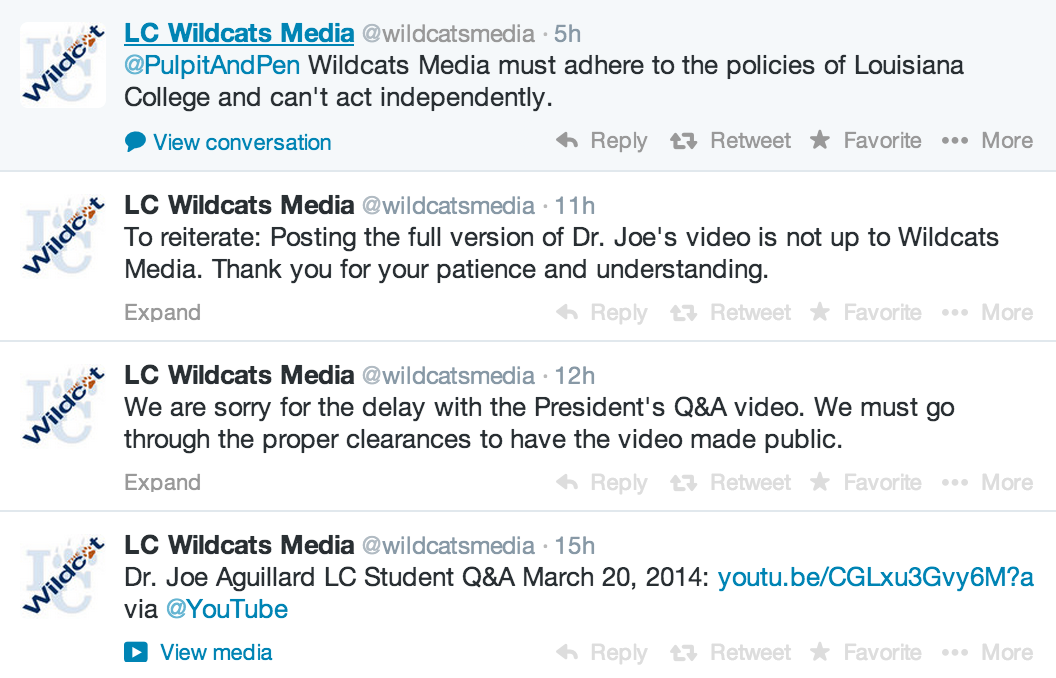Expand the 11h tweet about Dr. Joe's video
The width and height of the screenshot is (1056, 678).
(162, 313)
